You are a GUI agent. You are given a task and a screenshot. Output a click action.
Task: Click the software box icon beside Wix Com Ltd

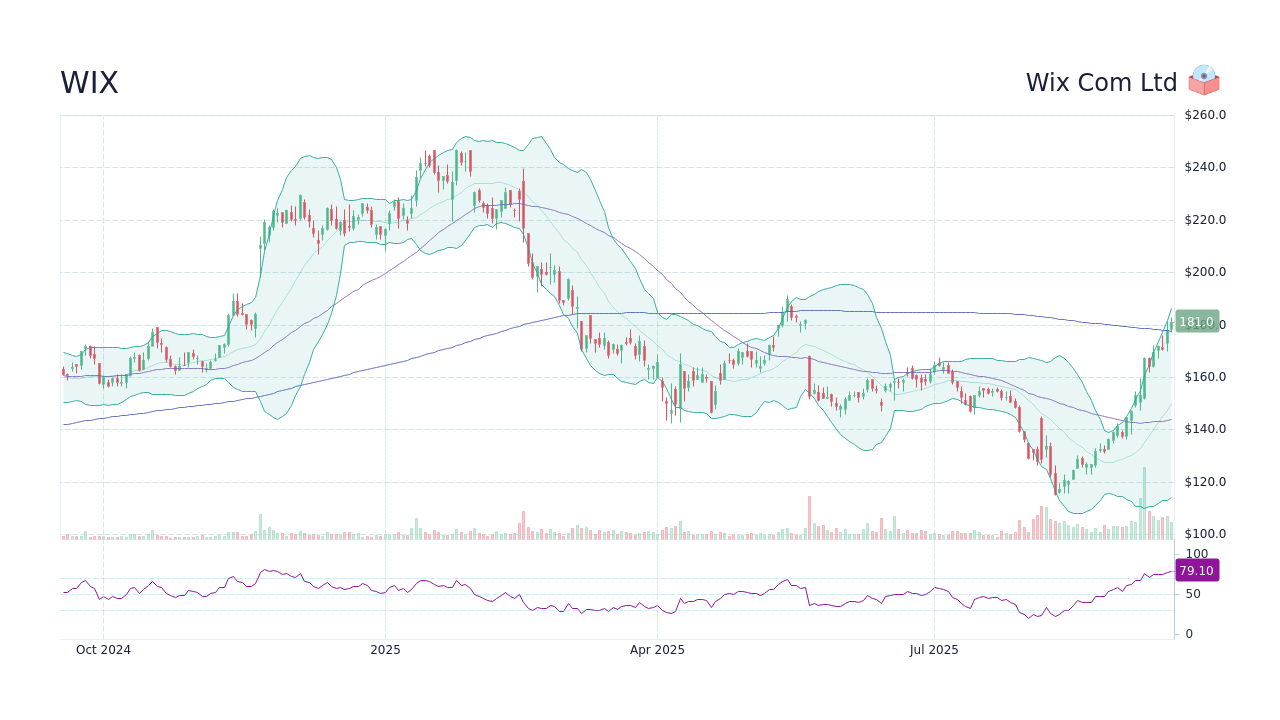click(x=1204, y=81)
